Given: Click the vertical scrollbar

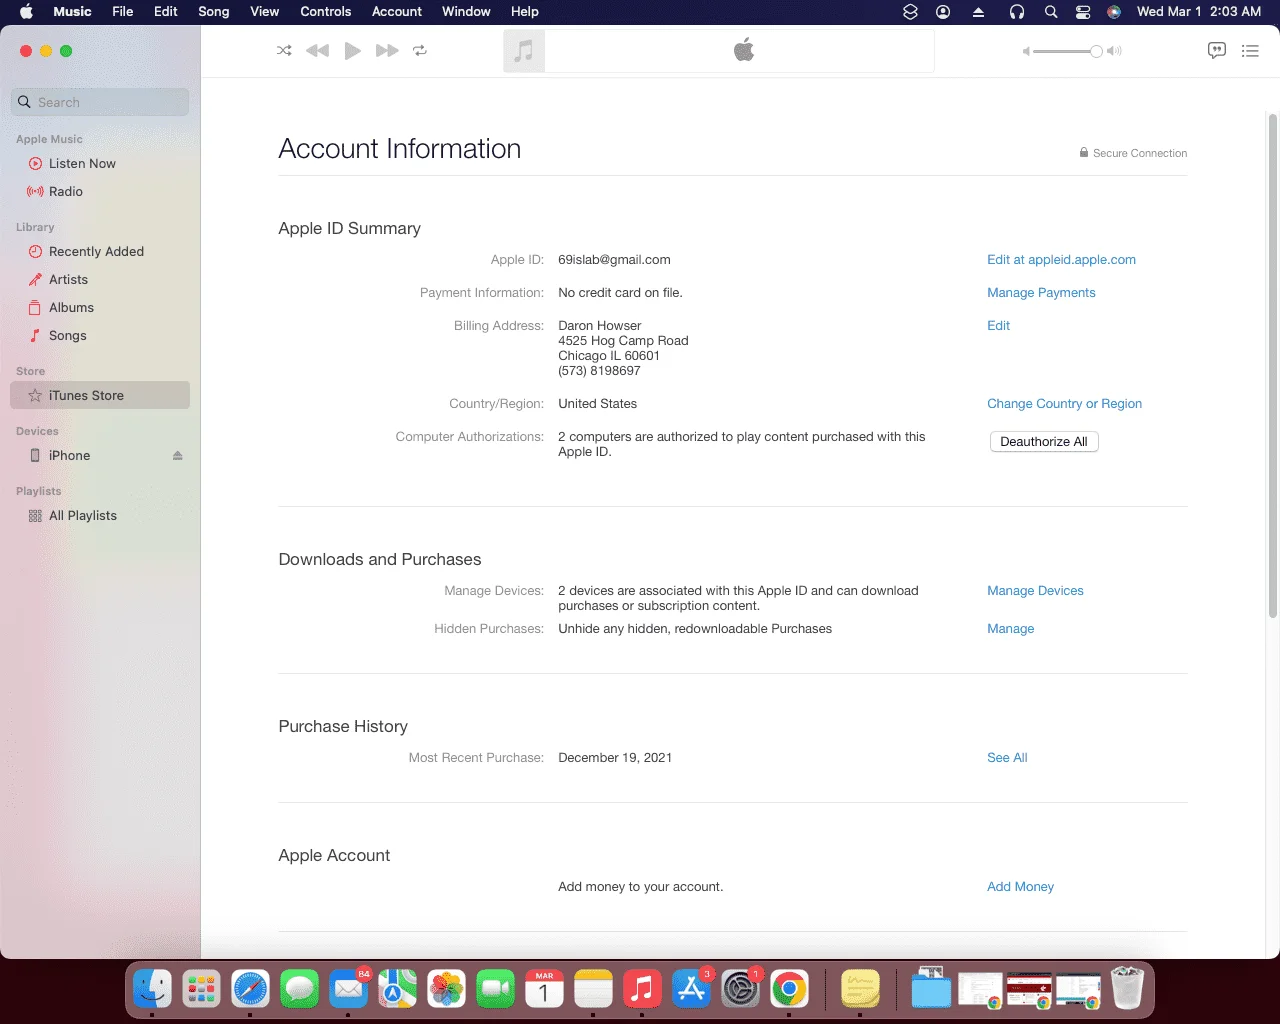Looking at the screenshot, I should tap(1273, 365).
